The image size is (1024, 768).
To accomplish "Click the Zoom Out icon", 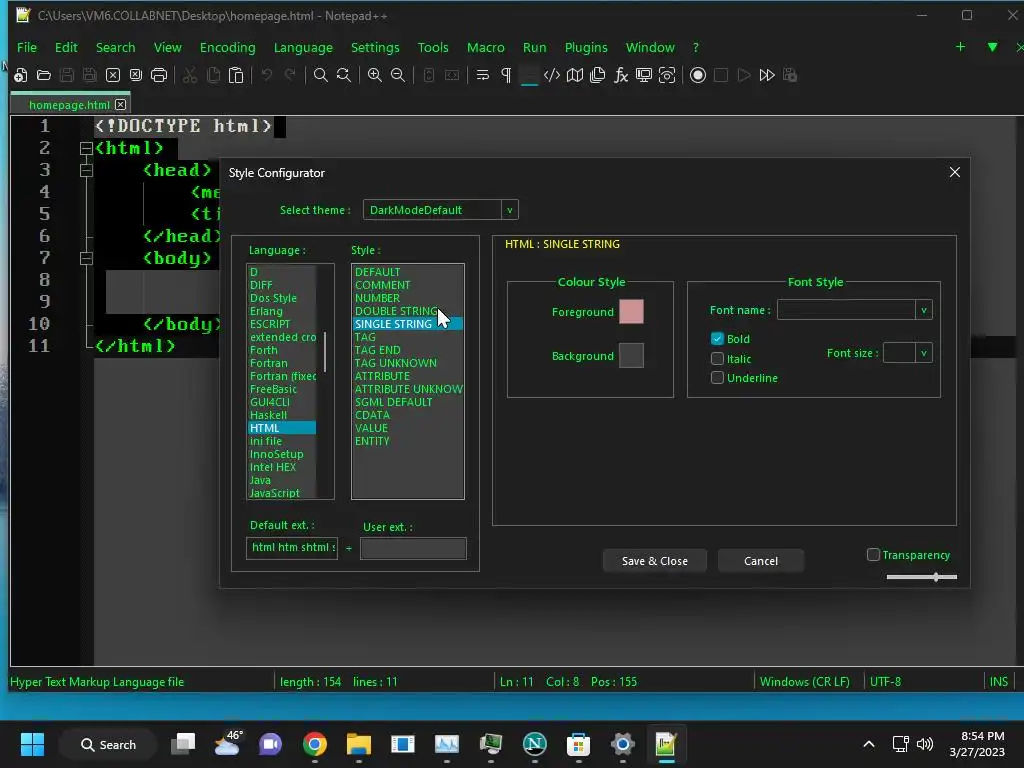I will [398, 75].
